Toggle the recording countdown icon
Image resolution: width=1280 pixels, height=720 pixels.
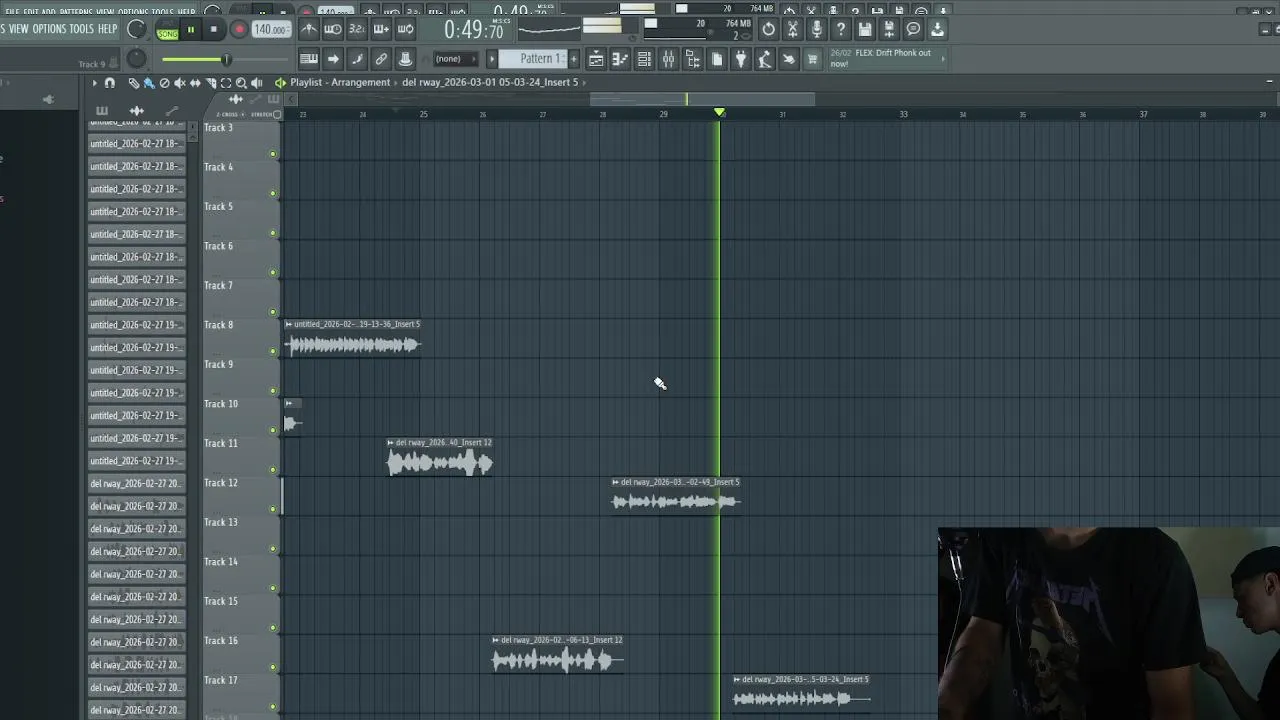[x=357, y=30]
